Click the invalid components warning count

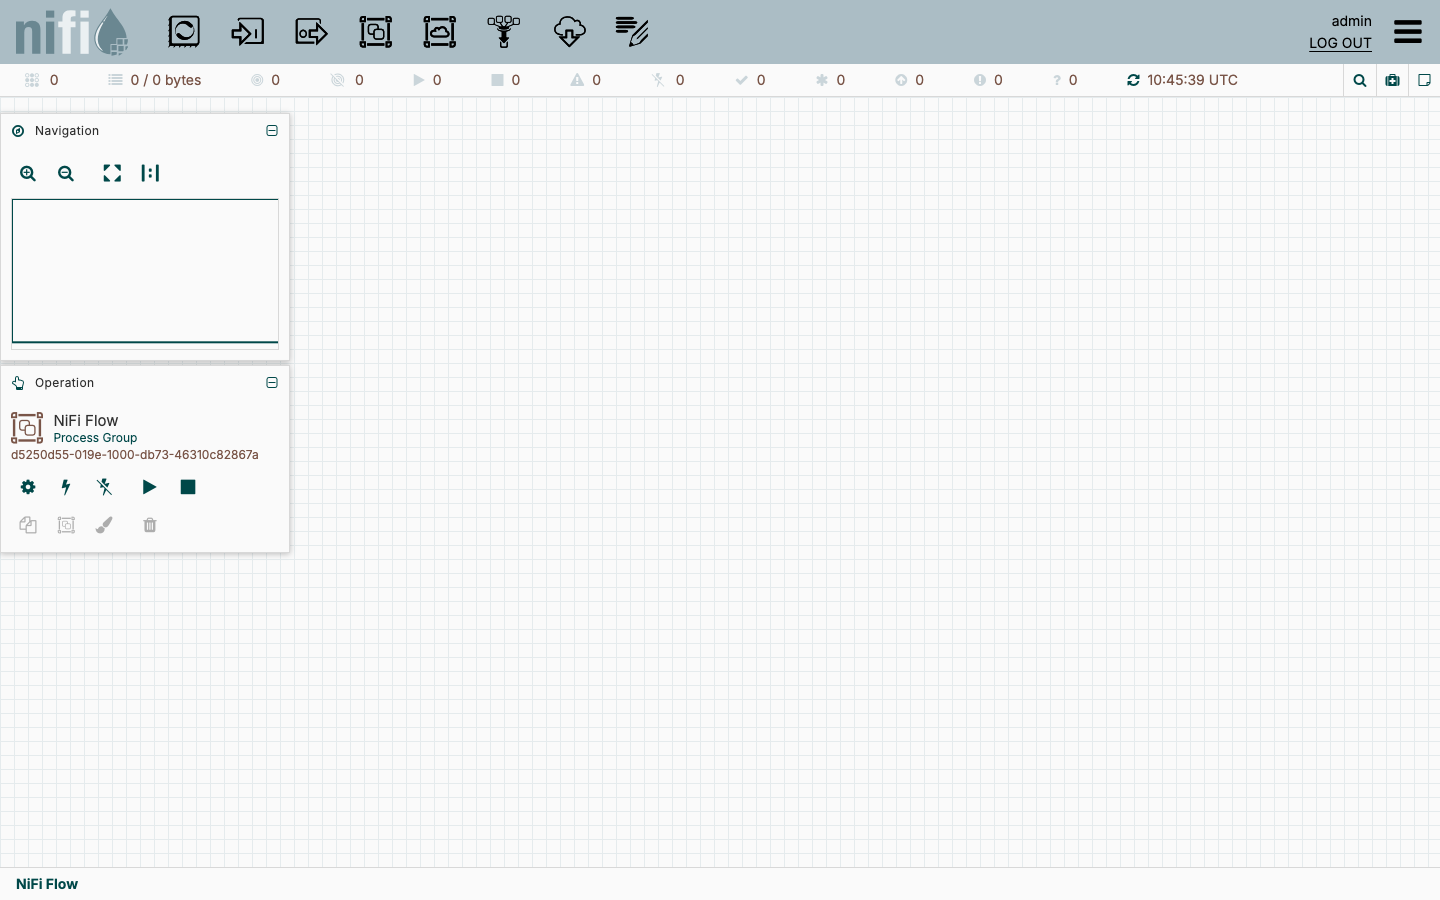tap(586, 80)
